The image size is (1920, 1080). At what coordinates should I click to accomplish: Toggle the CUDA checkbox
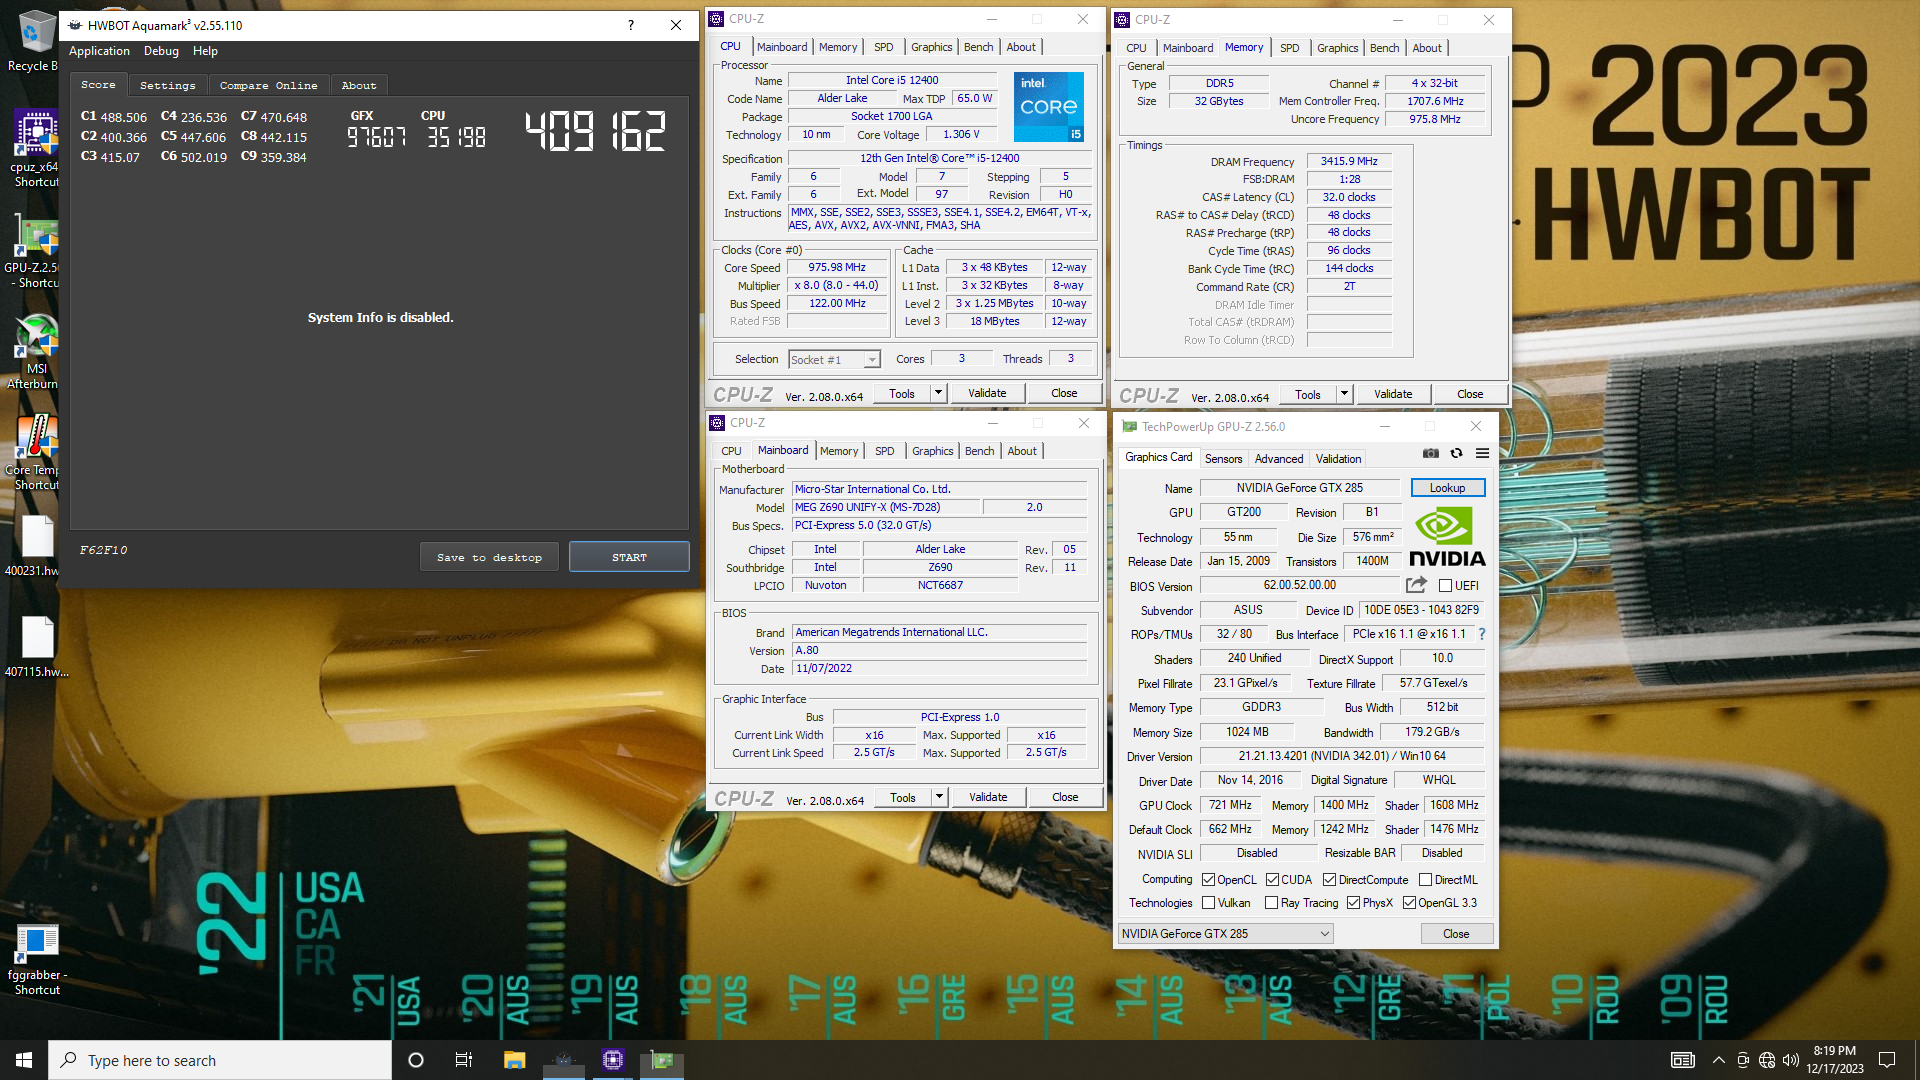click(x=1272, y=880)
